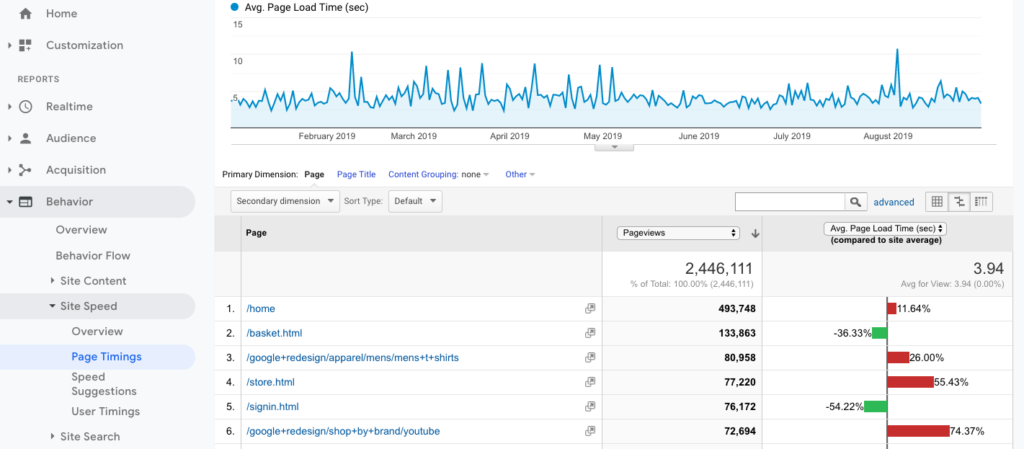Open the mens+t+shirts page link
Image resolution: width=1024 pixels, height=449 pixels.
(x=354, y=358)
